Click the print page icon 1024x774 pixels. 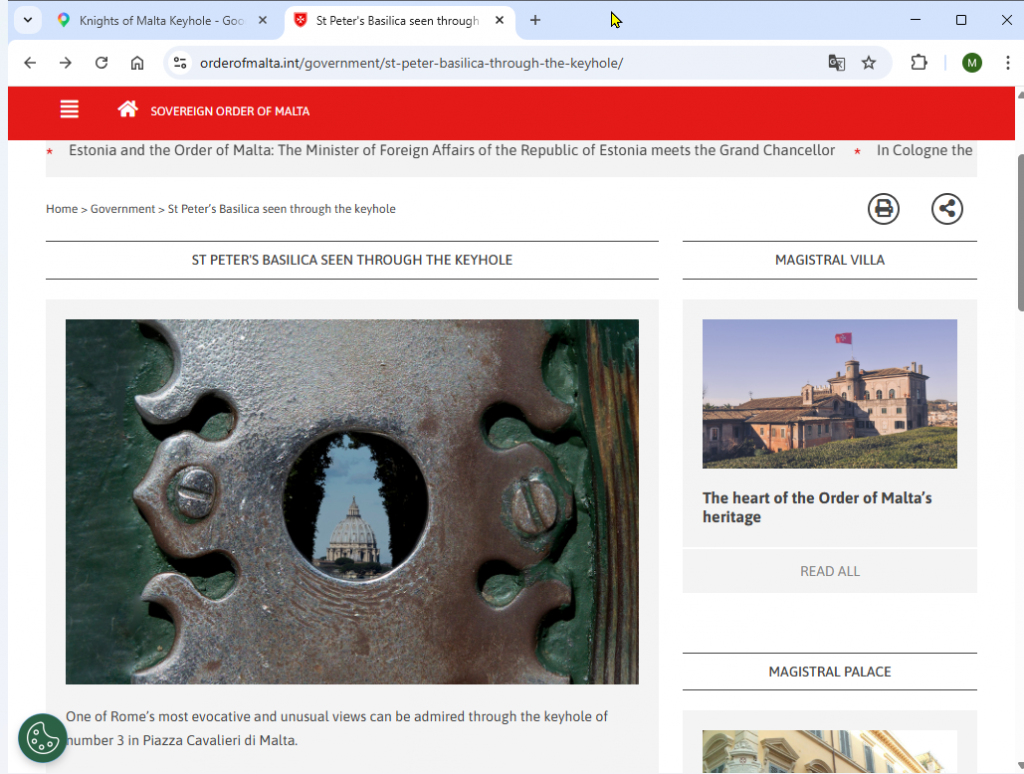tap(883, 209)
